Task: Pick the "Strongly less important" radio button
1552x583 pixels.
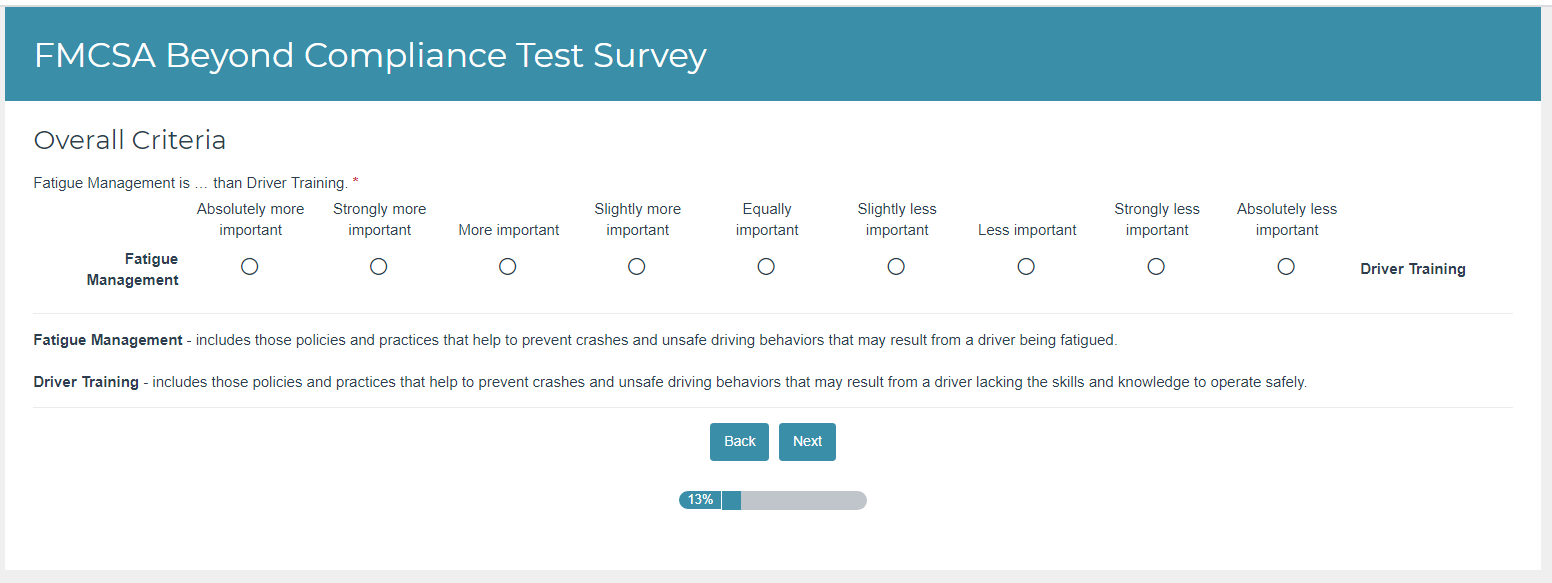Action: tap(1156, 267)
